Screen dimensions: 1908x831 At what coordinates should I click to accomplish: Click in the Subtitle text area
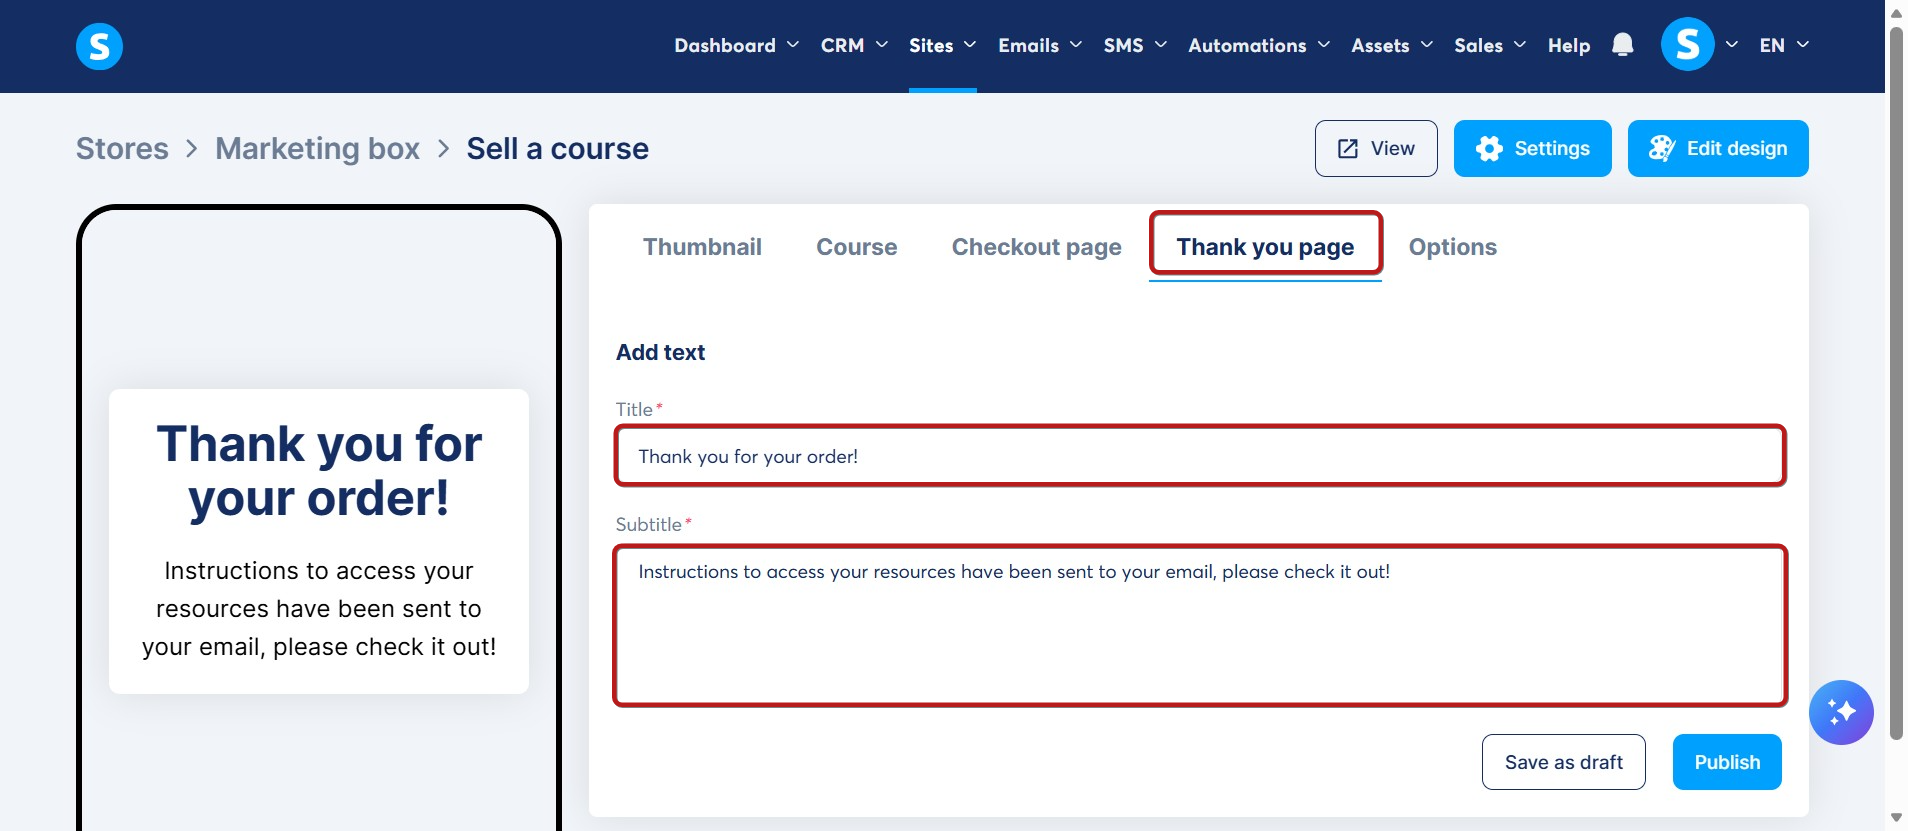[1200, 626]
